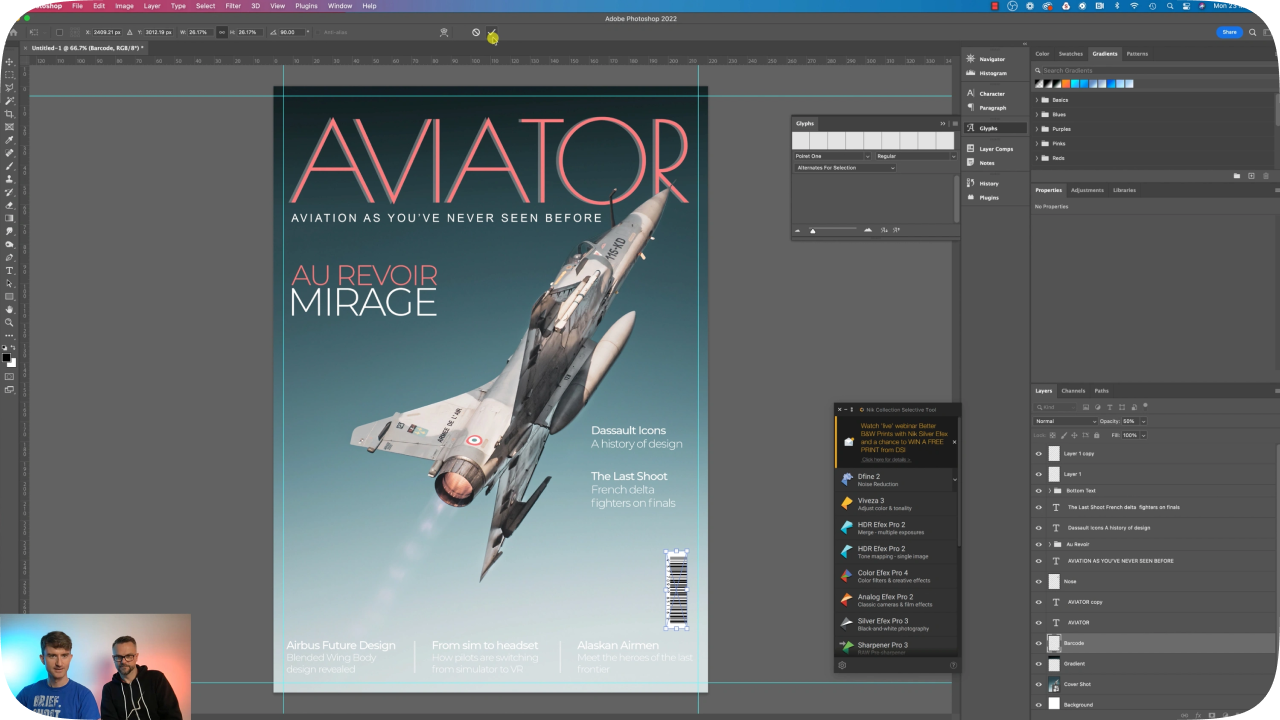Open the History panel
This screenshot has width=1280, height=720.
988,183
